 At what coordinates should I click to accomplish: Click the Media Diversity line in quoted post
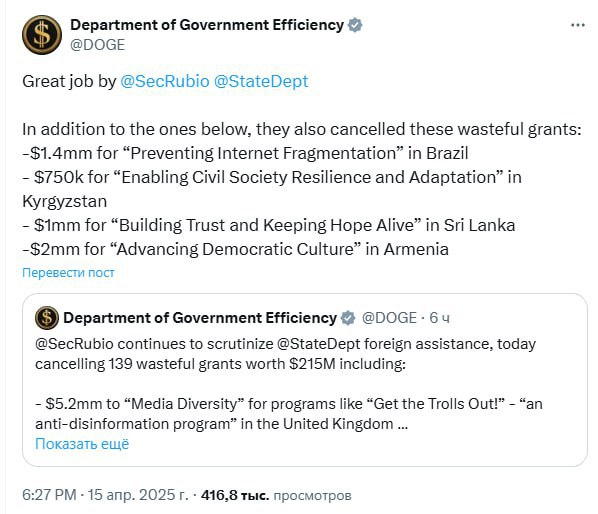289,413
